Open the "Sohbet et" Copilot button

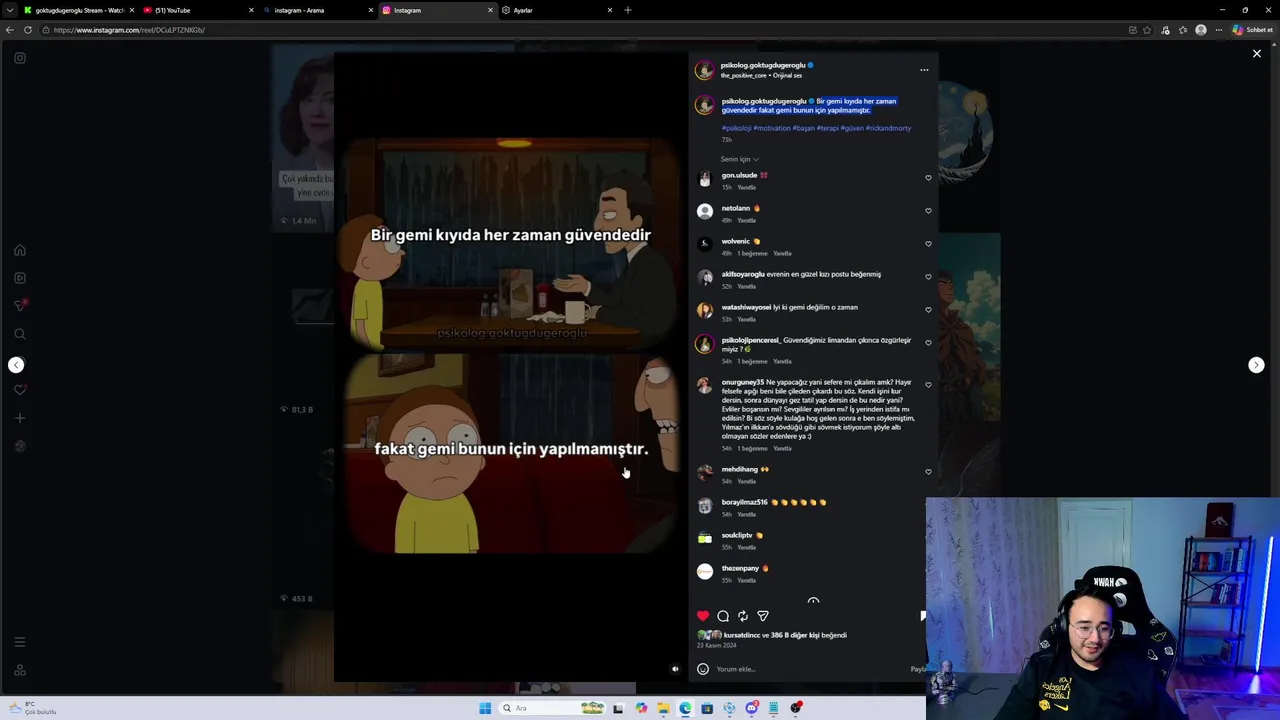click(x=1251, y=30)
